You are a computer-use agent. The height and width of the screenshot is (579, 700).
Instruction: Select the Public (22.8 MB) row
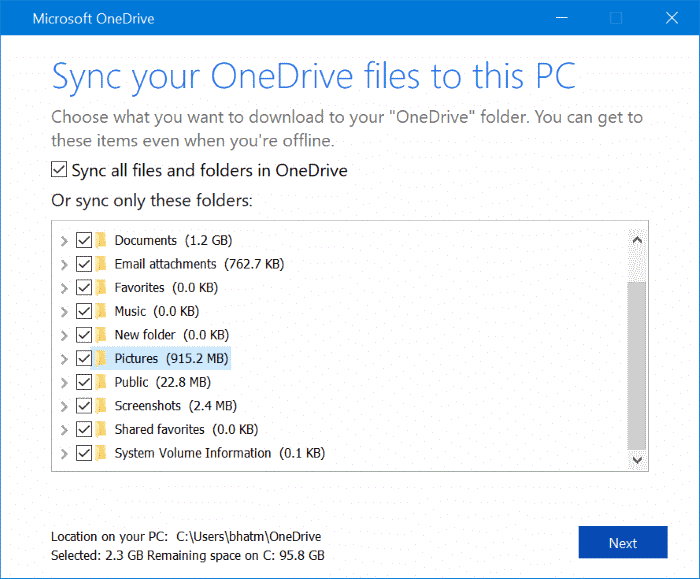click(162, 382)
